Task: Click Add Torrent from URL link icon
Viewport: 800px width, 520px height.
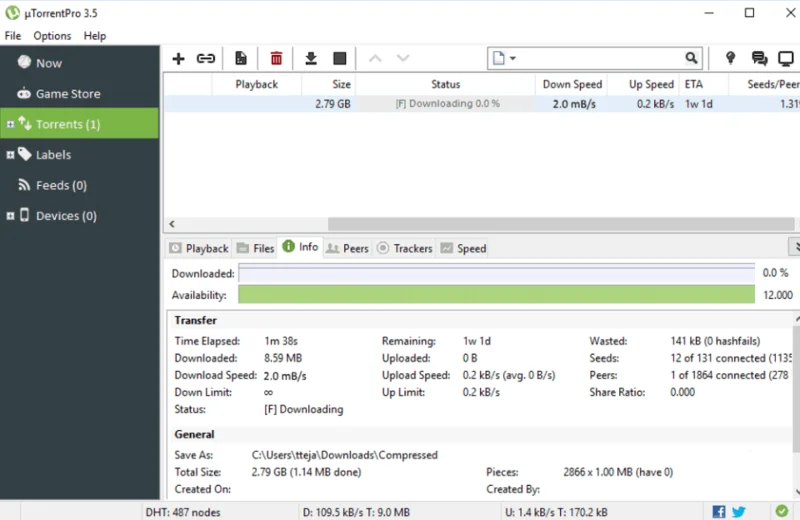Action: click(x=206, y=59)
